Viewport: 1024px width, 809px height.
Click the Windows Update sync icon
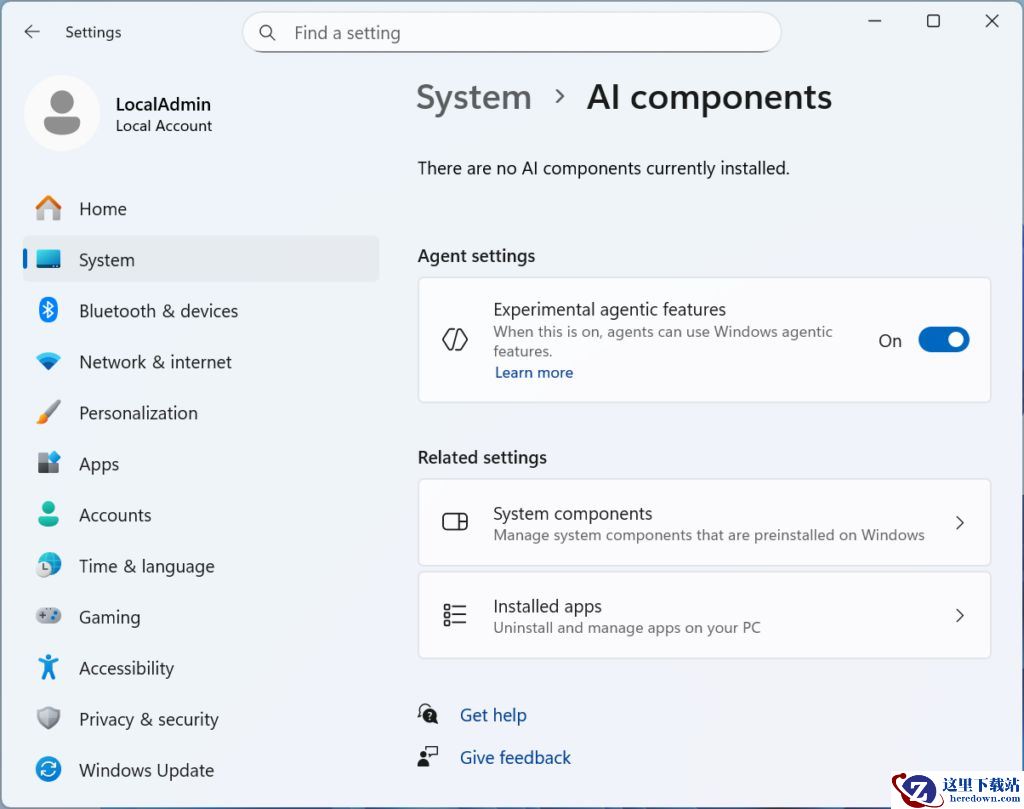coord(48,770)
